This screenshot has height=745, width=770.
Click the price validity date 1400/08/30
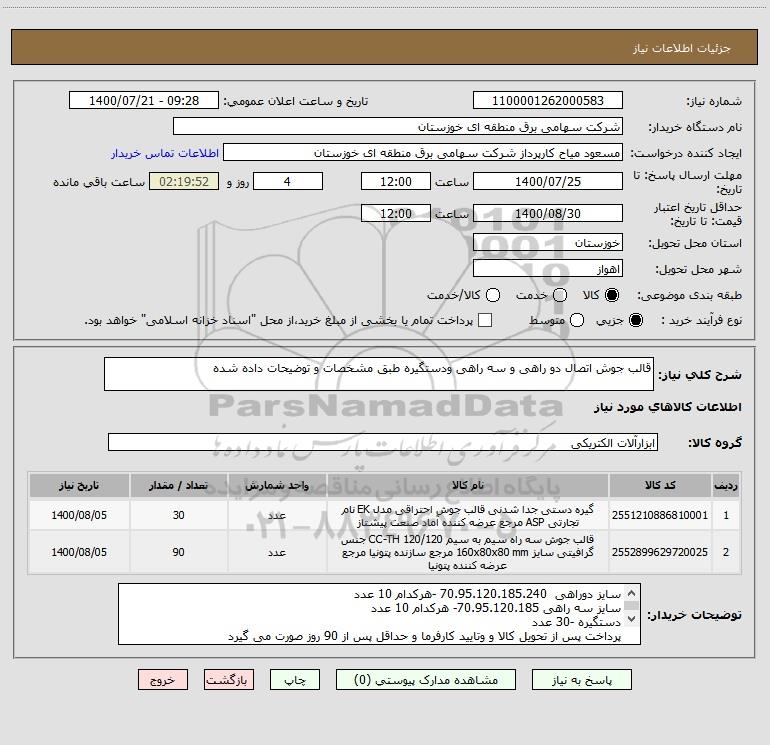tap(548, 213)
